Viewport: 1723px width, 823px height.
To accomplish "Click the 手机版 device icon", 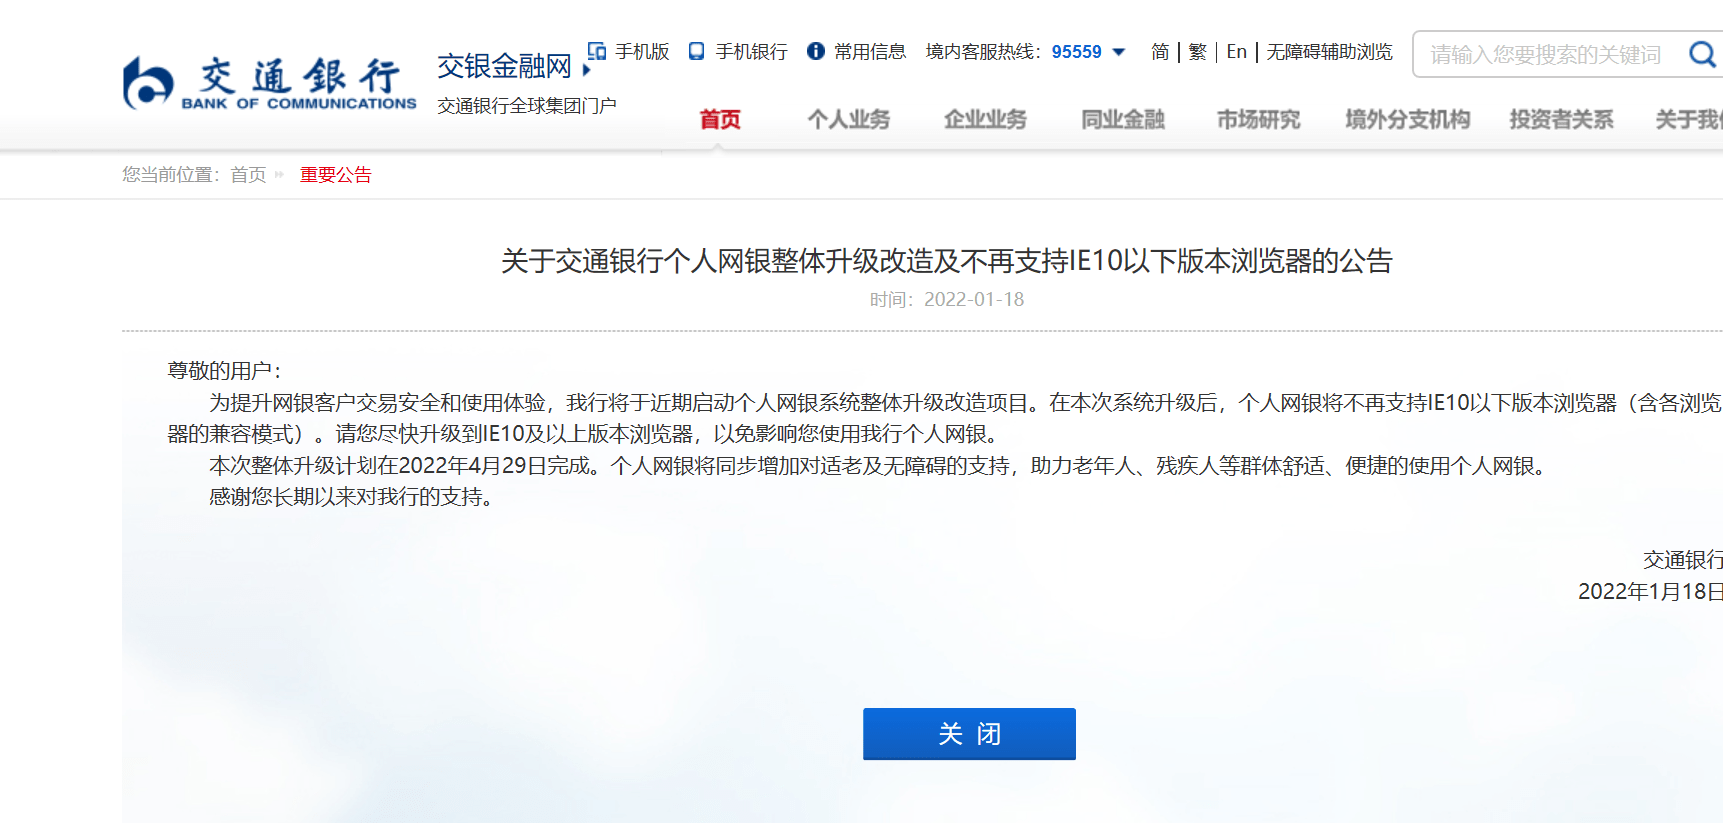I will pyautogui.click(x=597, y=51).
